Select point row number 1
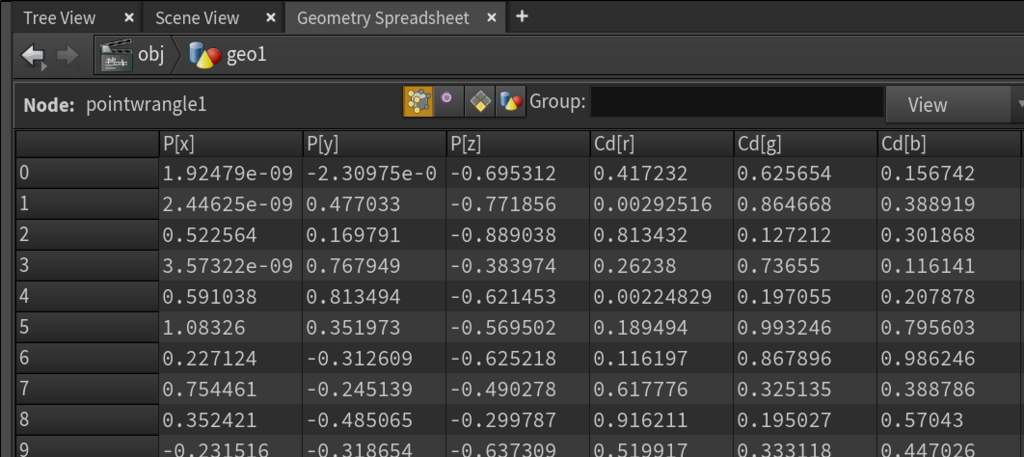 [x=88, y=204]
